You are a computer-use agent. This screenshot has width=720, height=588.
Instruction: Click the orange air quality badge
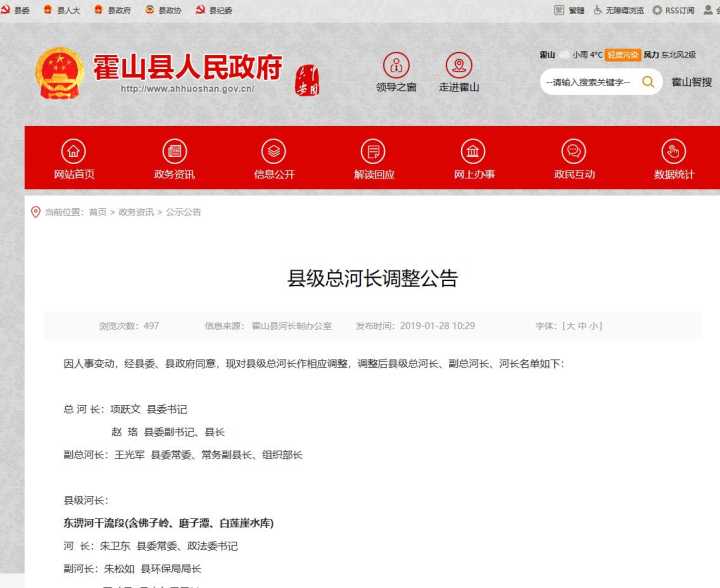tap(623, 55)
